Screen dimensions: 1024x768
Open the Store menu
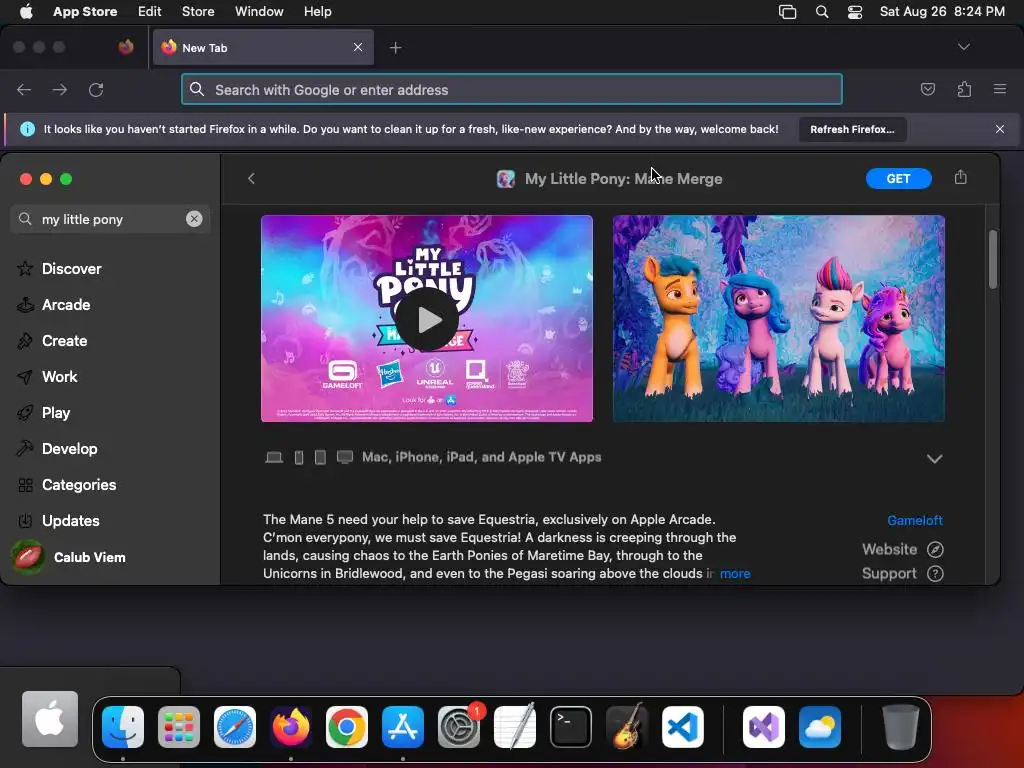tap(198, 12)
